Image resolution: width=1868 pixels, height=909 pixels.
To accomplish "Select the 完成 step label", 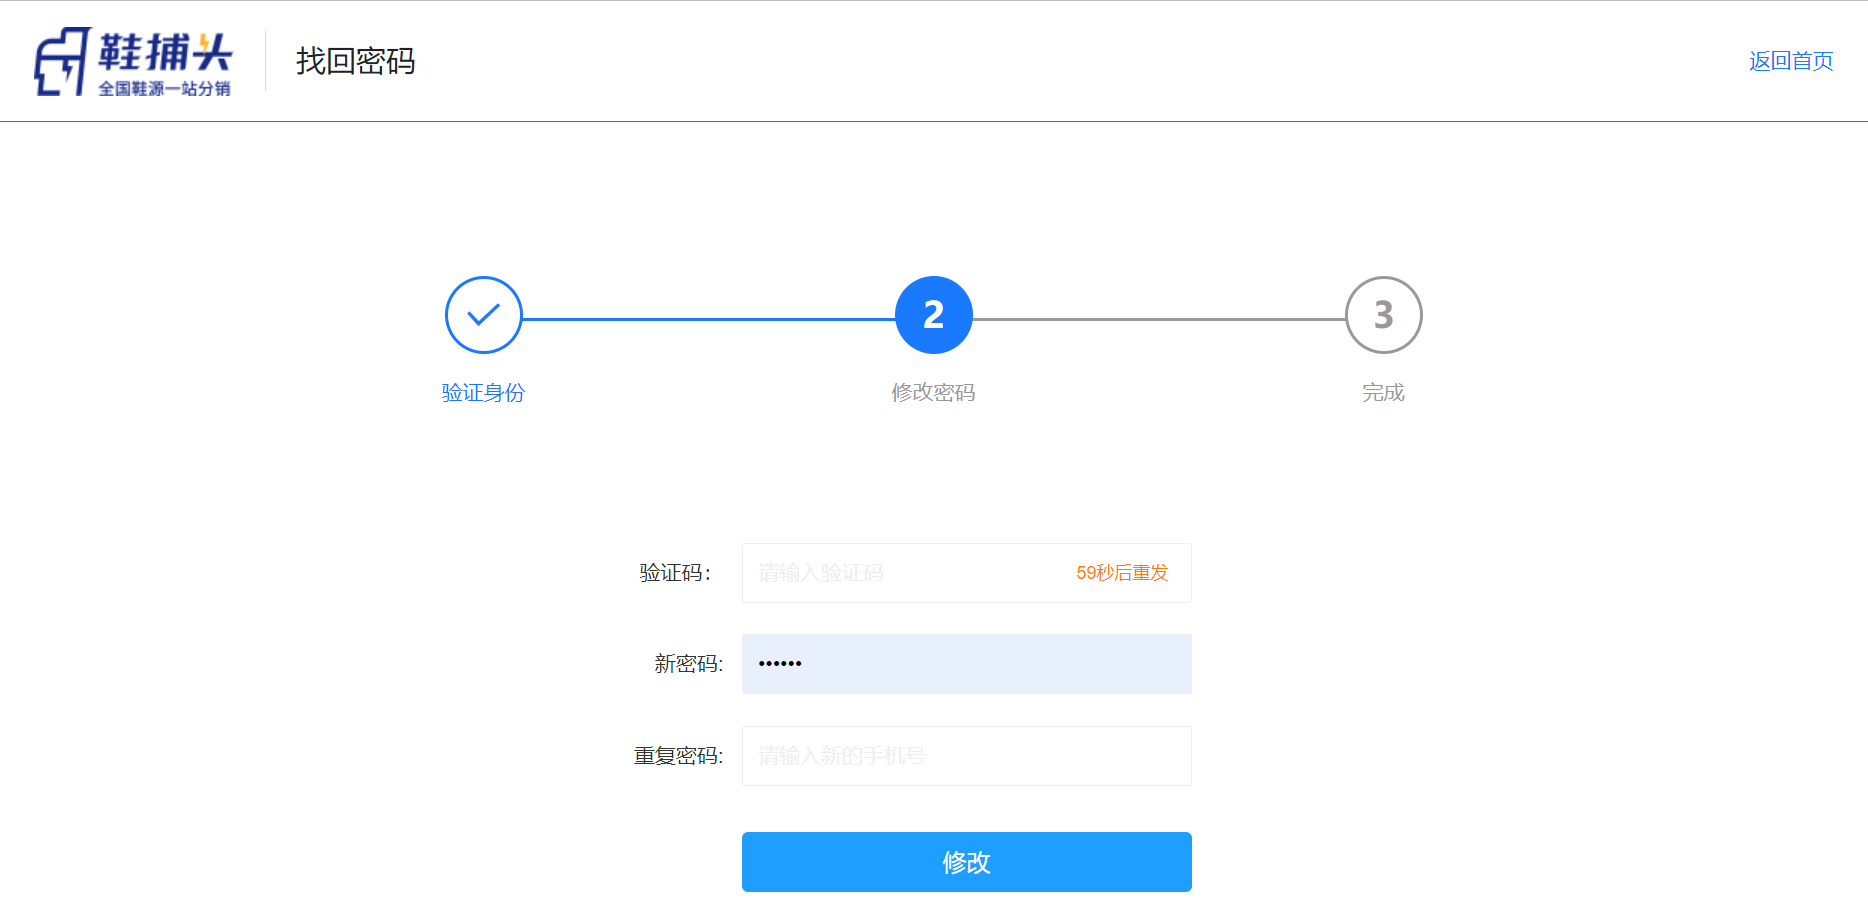I will (x=1383, y=393).
